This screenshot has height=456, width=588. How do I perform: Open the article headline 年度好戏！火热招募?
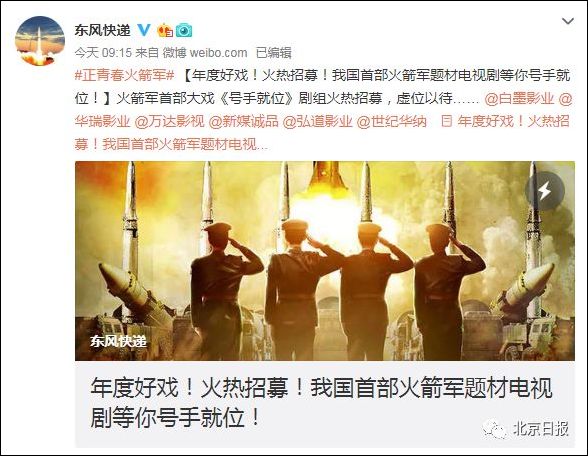321,403
